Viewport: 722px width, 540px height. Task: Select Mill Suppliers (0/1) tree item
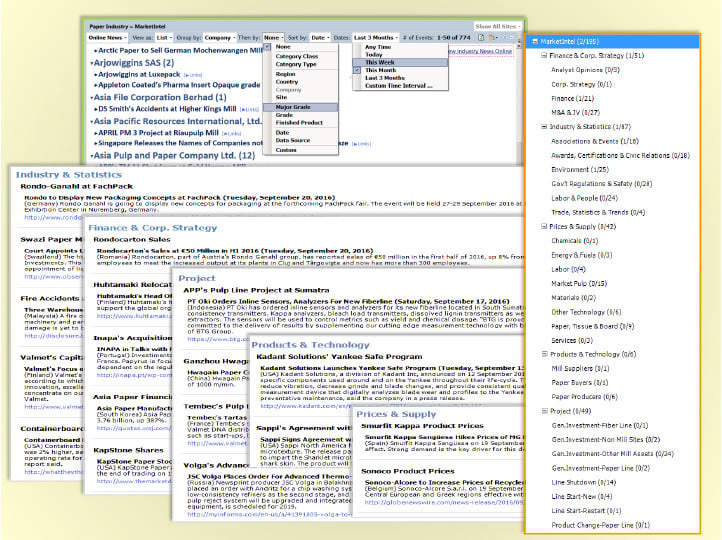[580, 369]
